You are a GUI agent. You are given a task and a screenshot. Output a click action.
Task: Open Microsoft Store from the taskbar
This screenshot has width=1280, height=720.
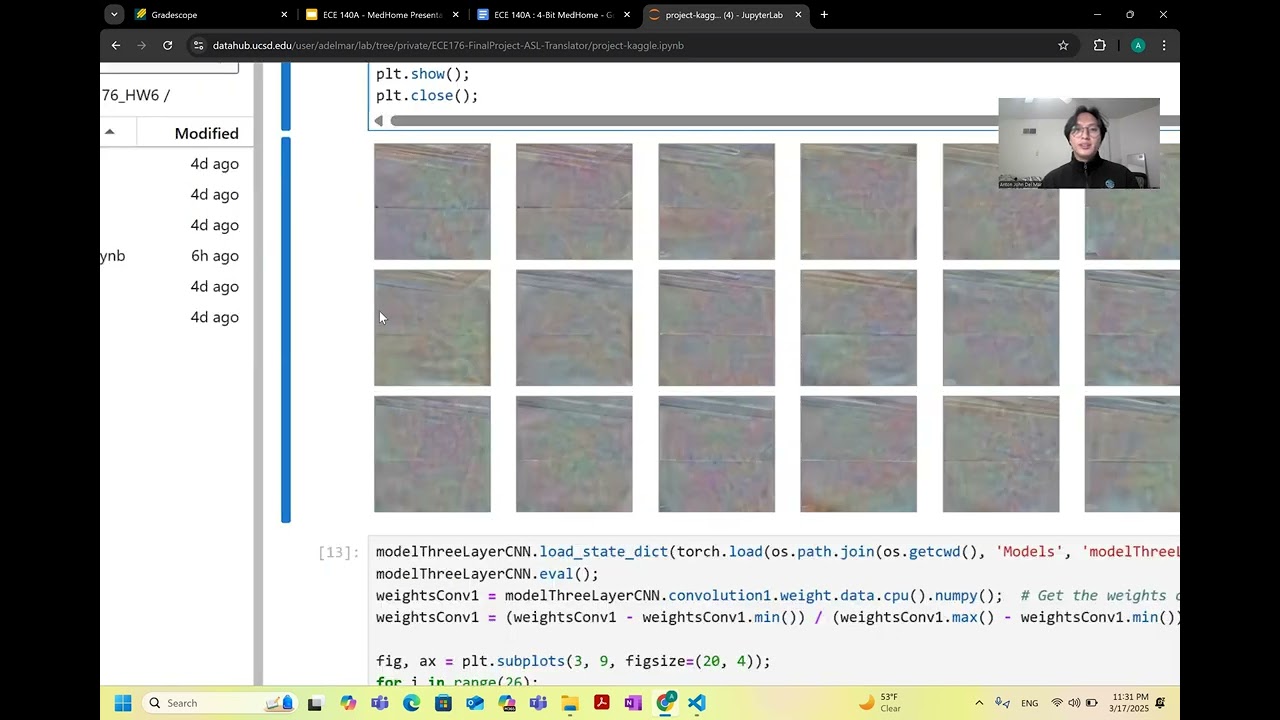443,703
